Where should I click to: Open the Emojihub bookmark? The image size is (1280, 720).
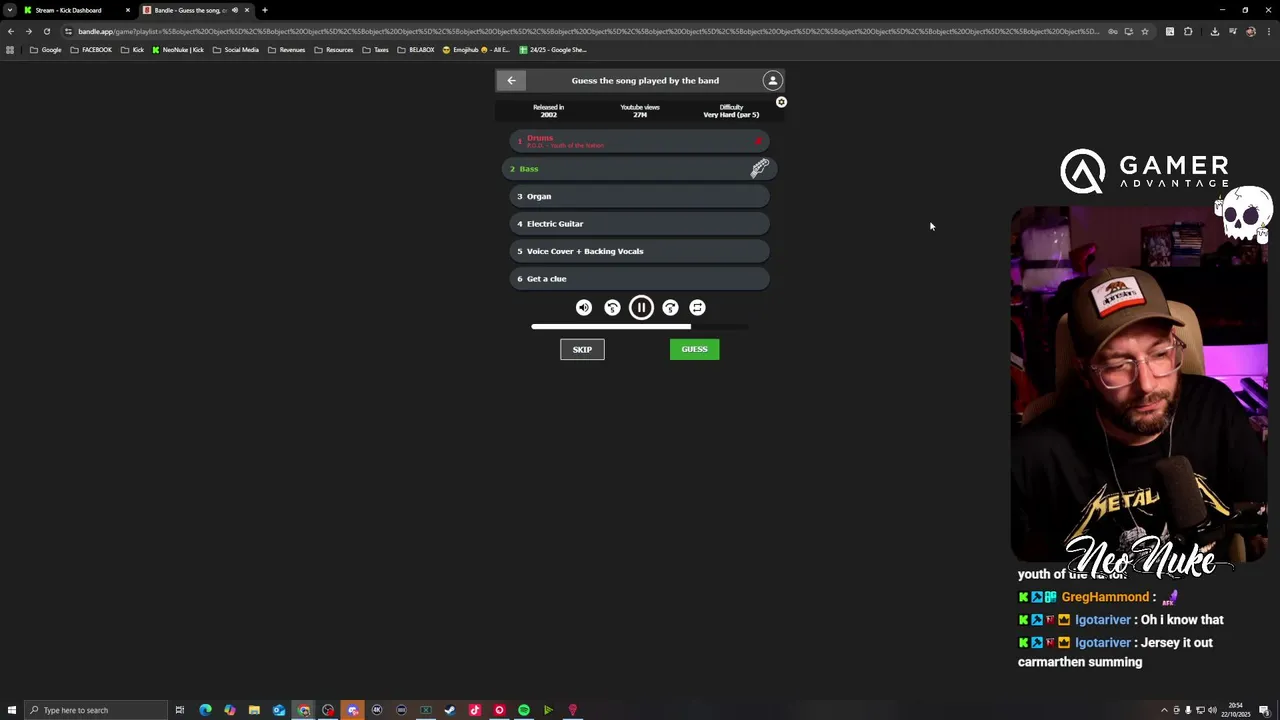[x=476, y=50]
